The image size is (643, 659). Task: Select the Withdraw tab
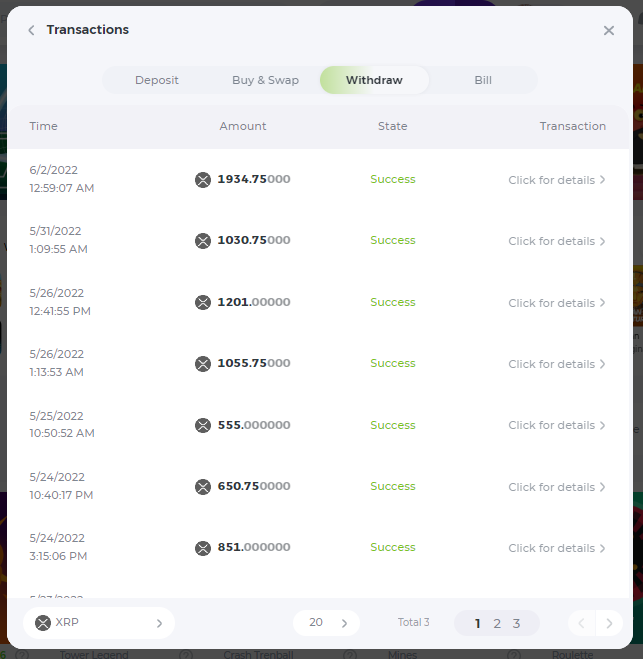pos(374,80)
